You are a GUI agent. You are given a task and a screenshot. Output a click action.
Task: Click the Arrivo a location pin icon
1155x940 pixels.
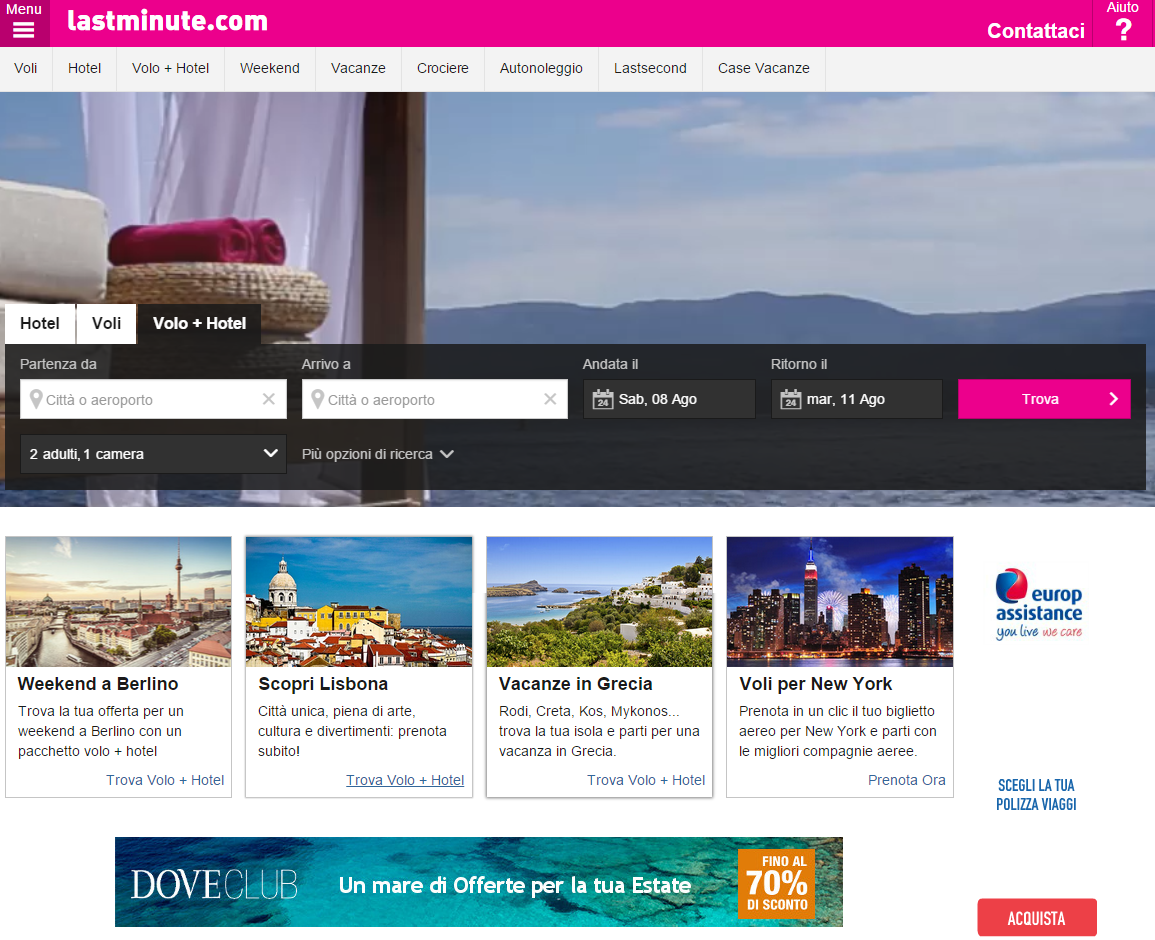pos(317,399)
